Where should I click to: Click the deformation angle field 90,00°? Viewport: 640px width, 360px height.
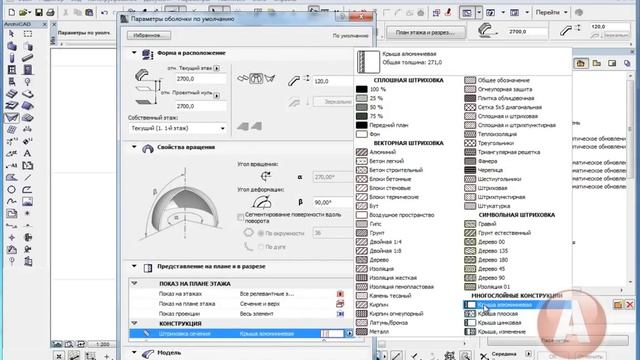pyautogui.click(x=333, y=202)
